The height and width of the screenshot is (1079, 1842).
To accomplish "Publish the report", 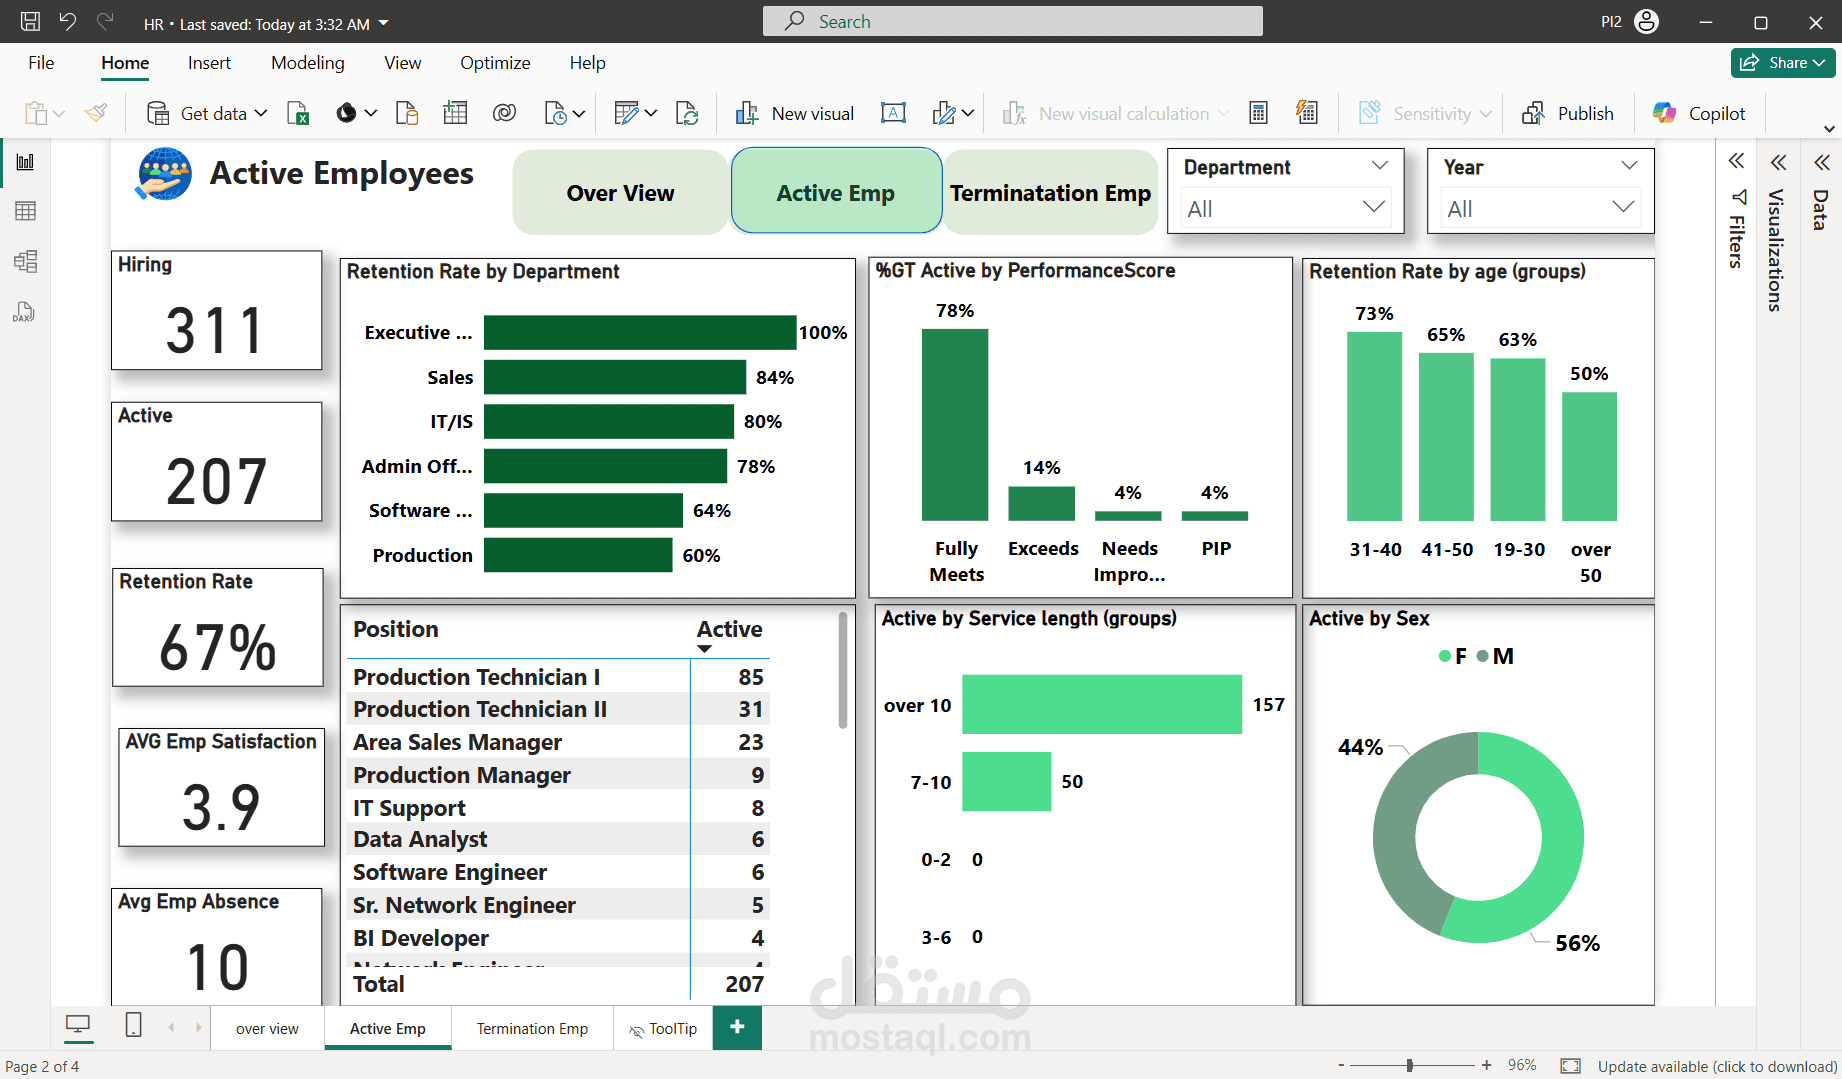I will click(x=1568, y=113).
